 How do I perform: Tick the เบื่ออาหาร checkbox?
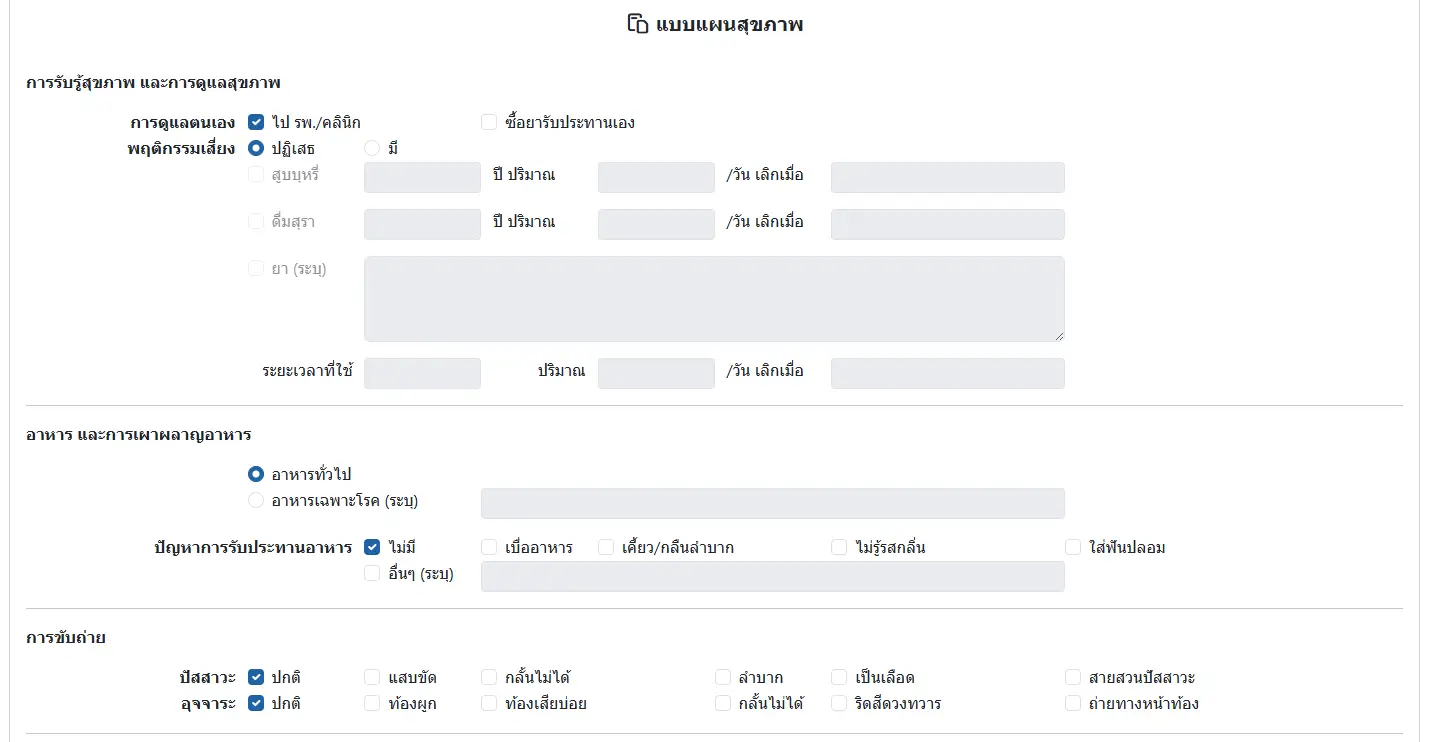click(x=489, y=547)
